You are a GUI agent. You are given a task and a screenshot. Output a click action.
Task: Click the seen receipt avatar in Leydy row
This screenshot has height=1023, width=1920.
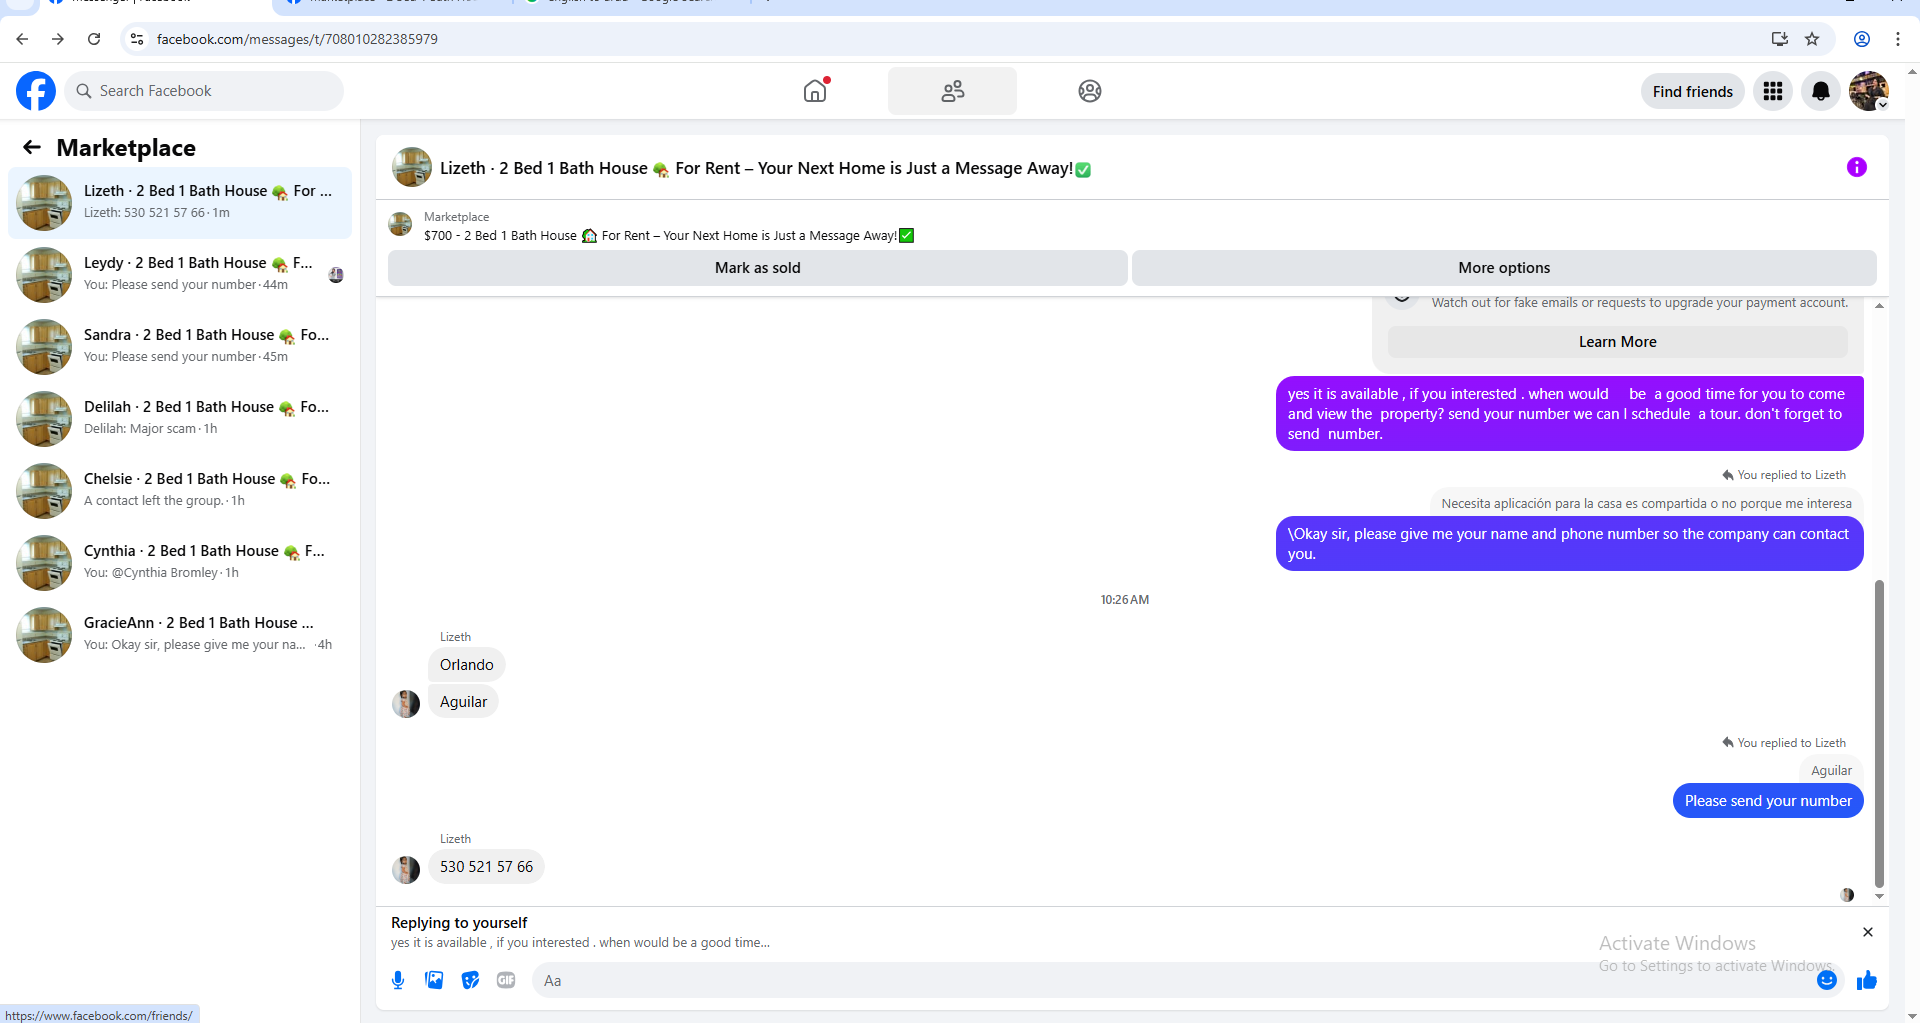[x=336, y=275]
